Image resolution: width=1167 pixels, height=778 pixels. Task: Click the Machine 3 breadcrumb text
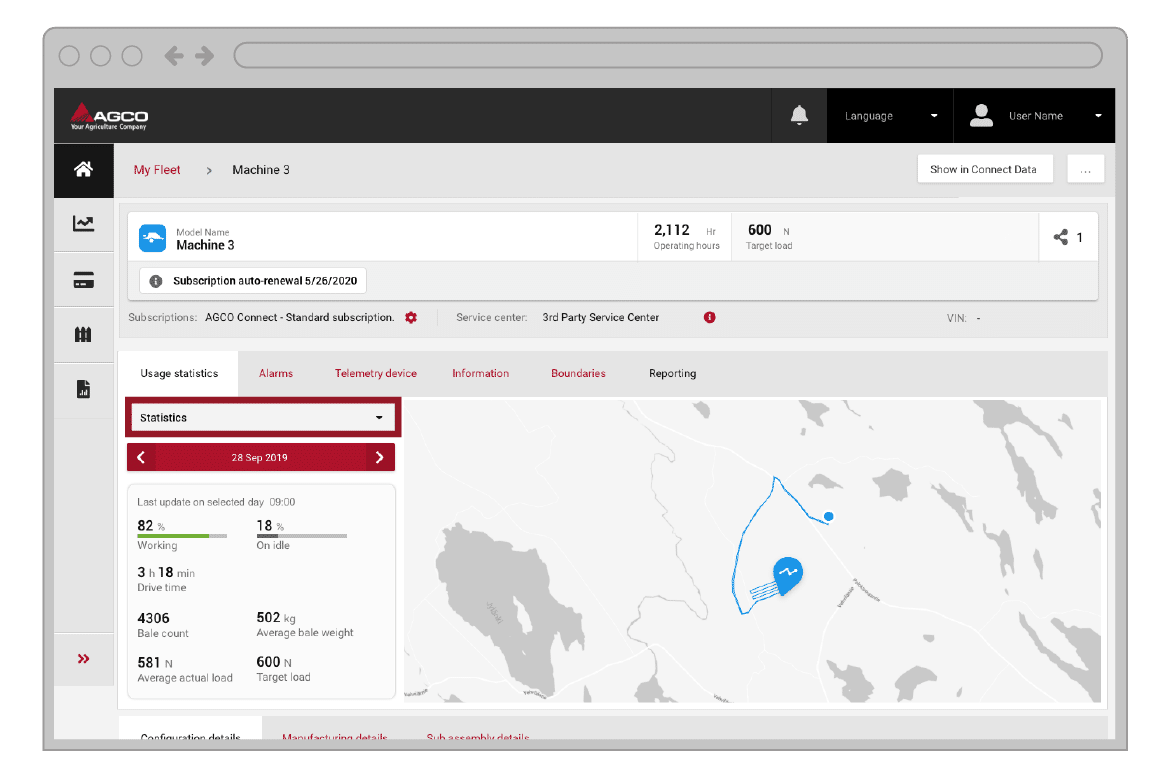(260, 170)
